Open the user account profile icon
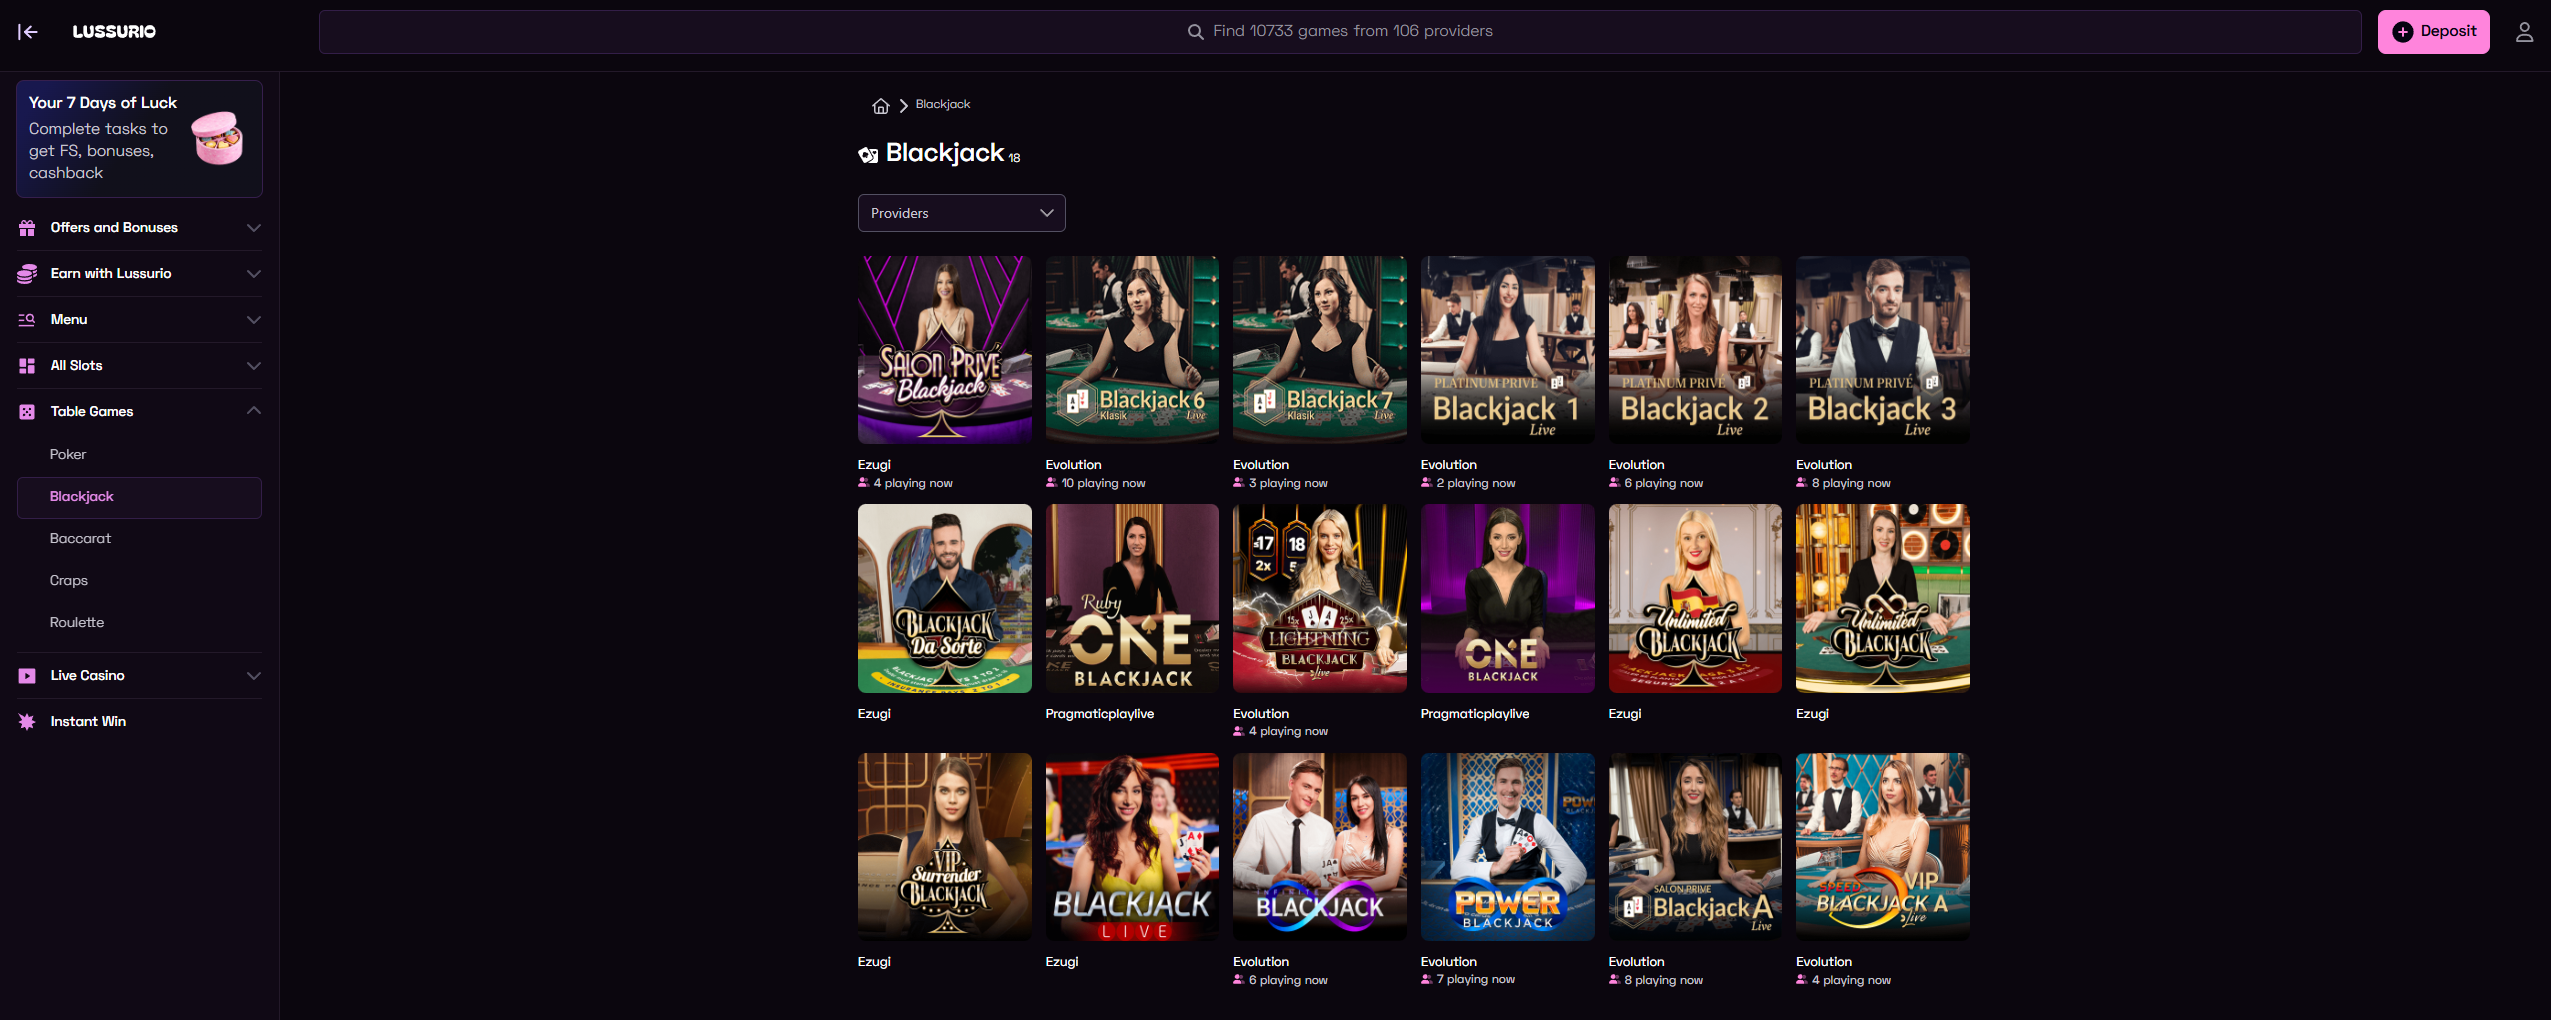Viewport: 2551px width, 1020px height. point(2524,32)
